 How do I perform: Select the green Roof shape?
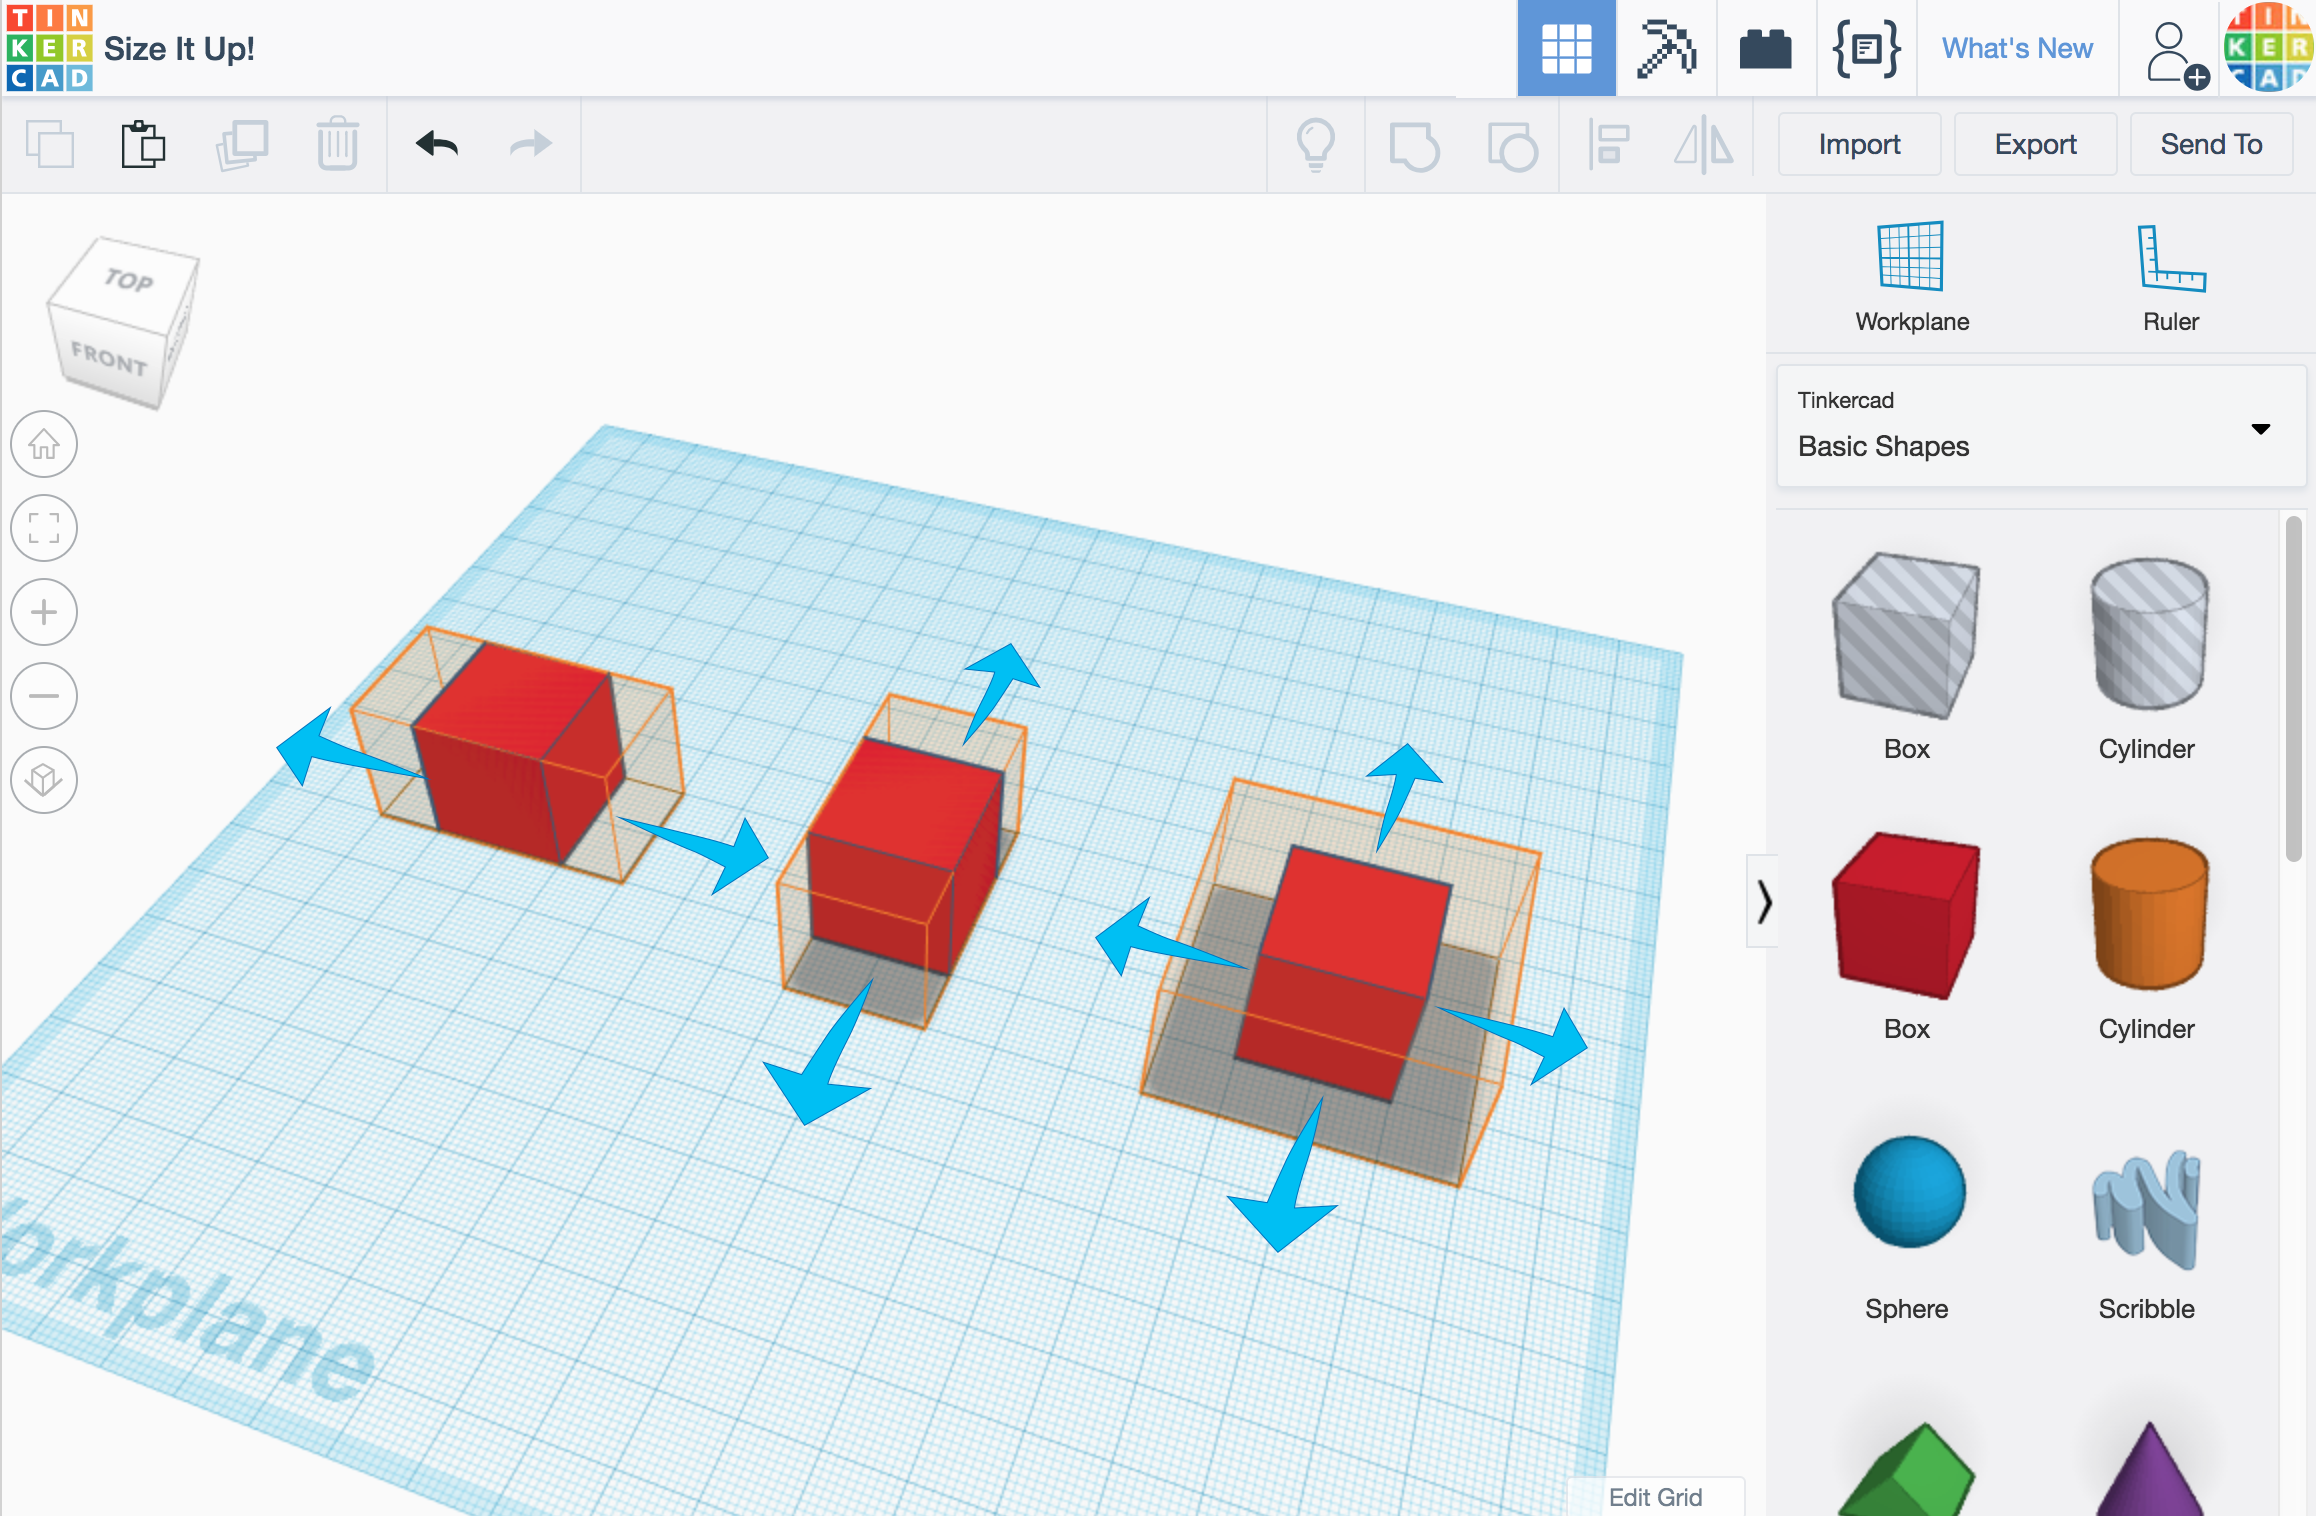[1906, 1470]
